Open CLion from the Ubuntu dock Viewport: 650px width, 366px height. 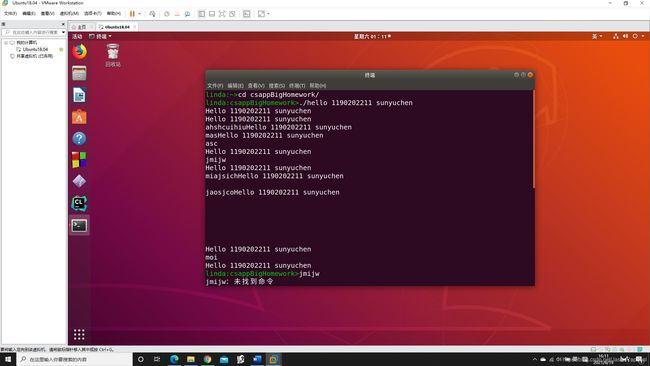coord(79,204)
